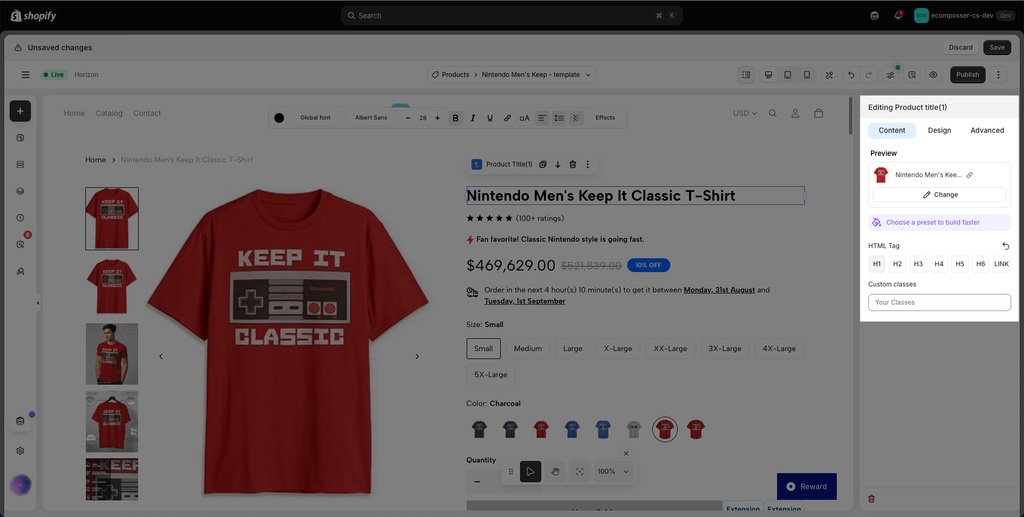
Task: Toggle underline formatting
Action: click(x=490, y=118)
